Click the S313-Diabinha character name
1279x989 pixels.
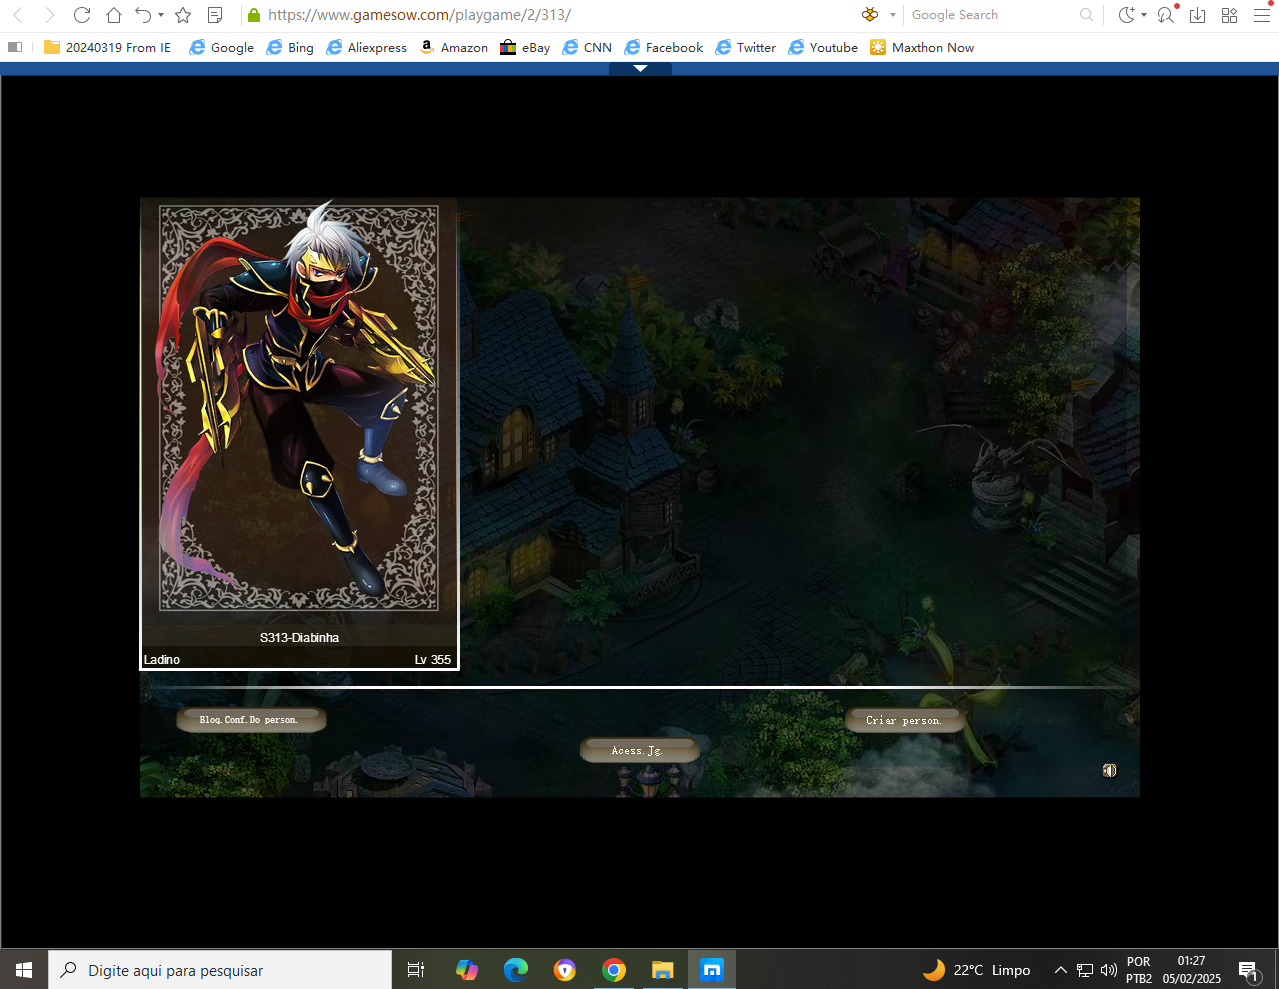coord(299,638)
